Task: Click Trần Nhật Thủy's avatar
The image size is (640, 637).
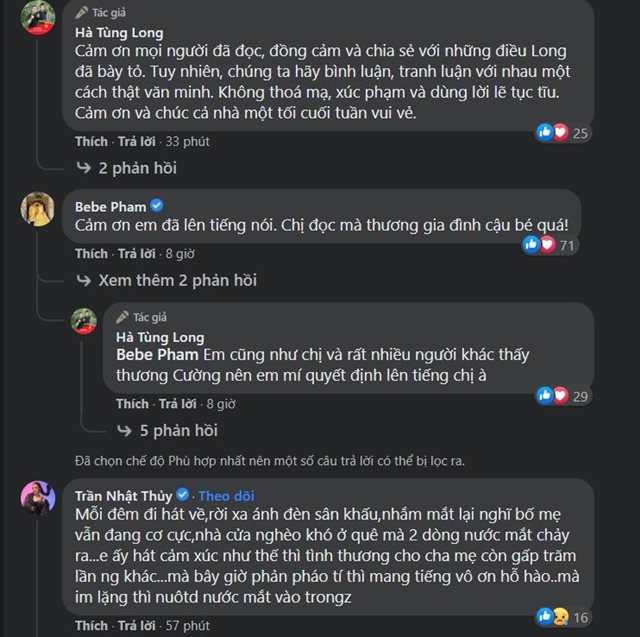Action: [x=38, y=497]
